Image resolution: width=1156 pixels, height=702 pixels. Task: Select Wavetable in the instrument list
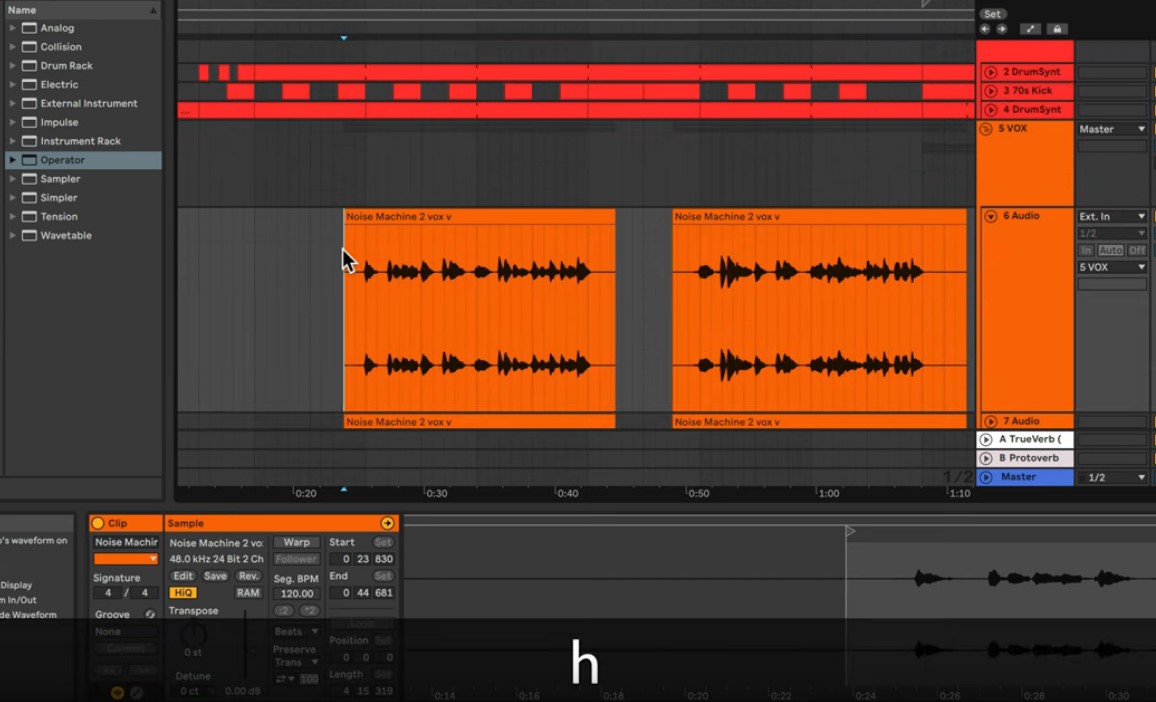tap(66, 235)
